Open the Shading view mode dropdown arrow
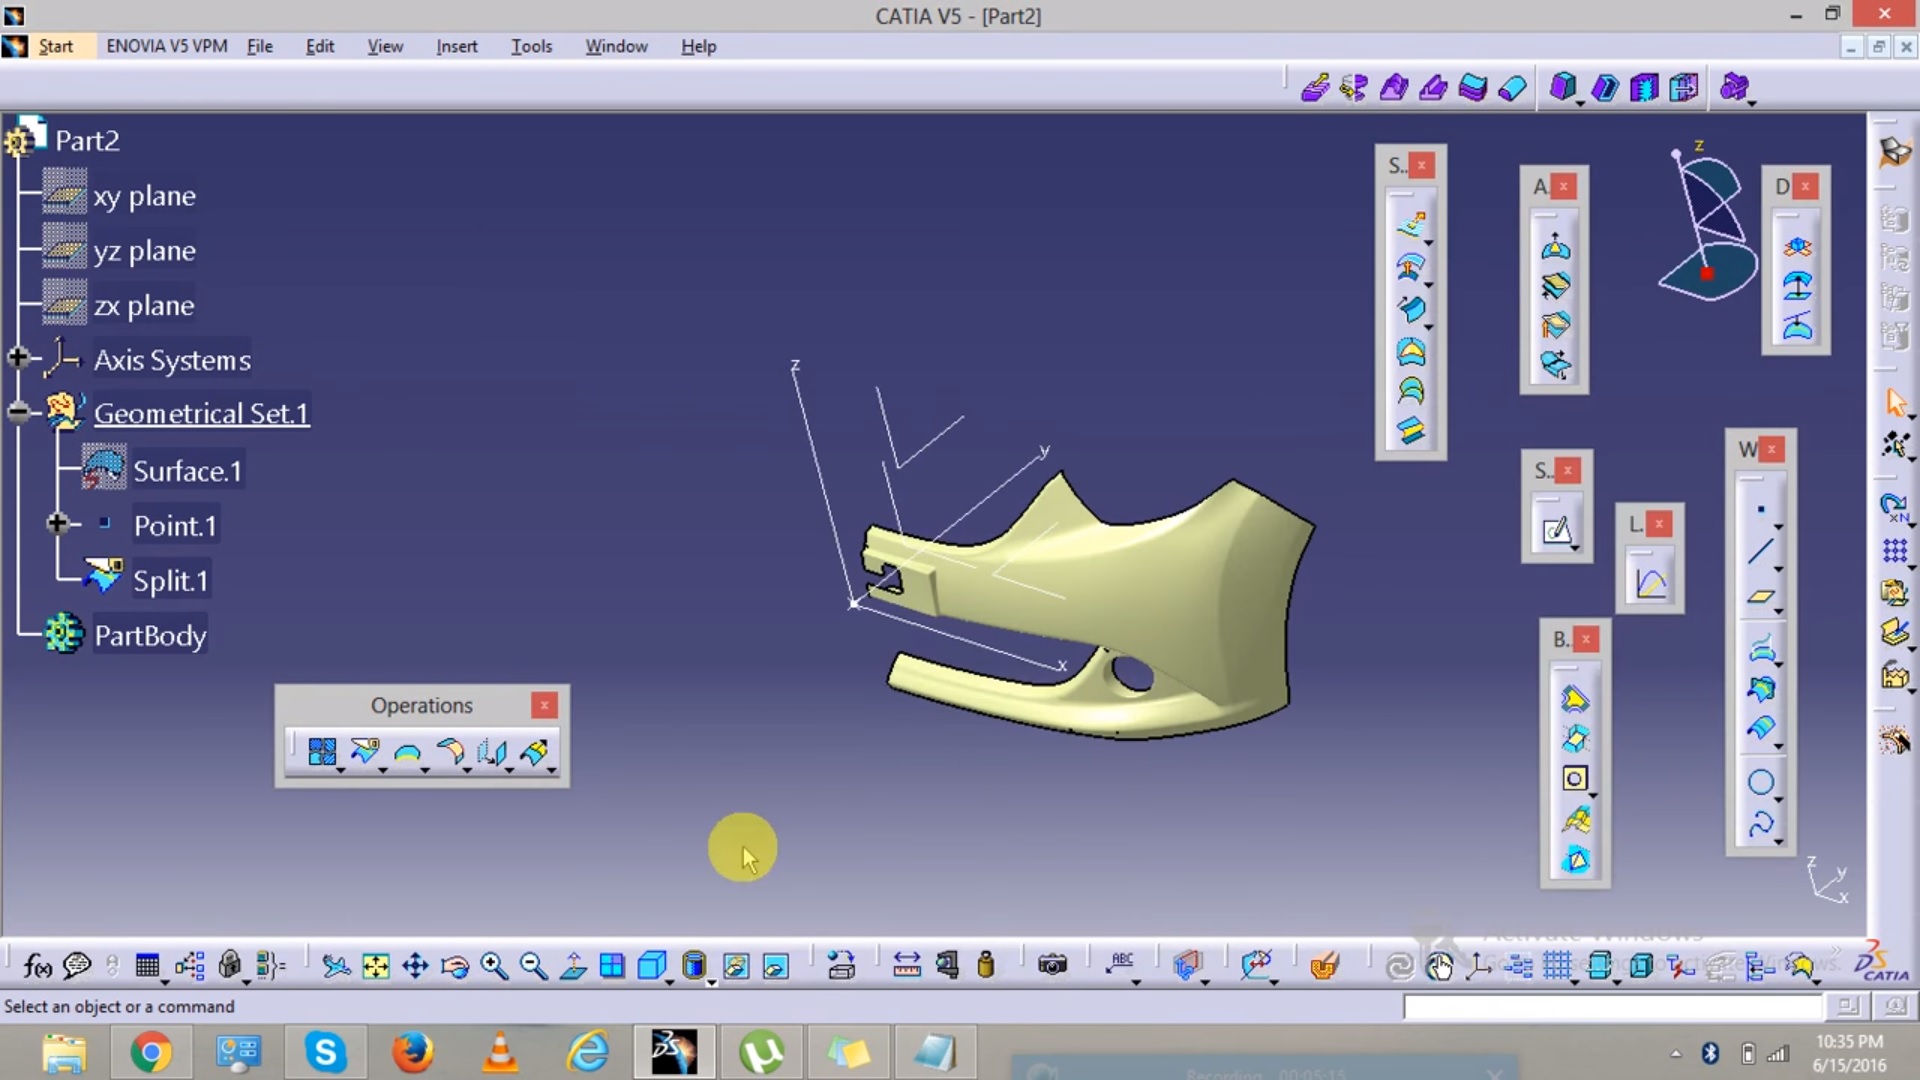The width and height of the screenshot is (1920, 1080). tap(711, 982)
